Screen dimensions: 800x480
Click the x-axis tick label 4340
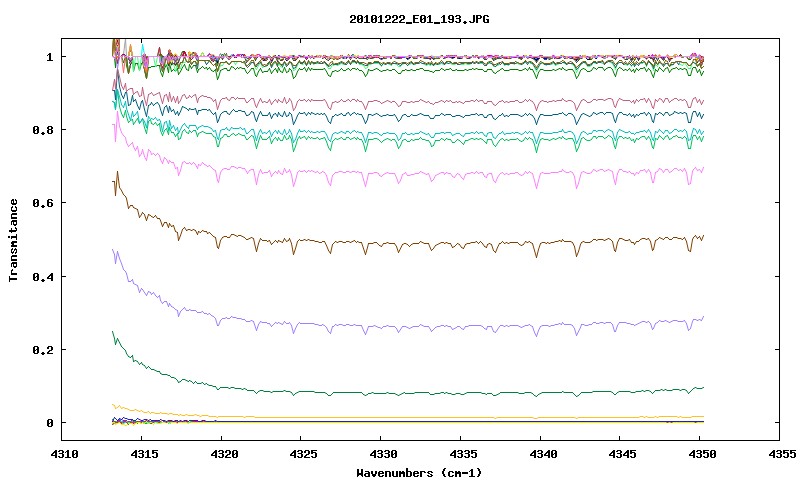[x=543, y=454]
